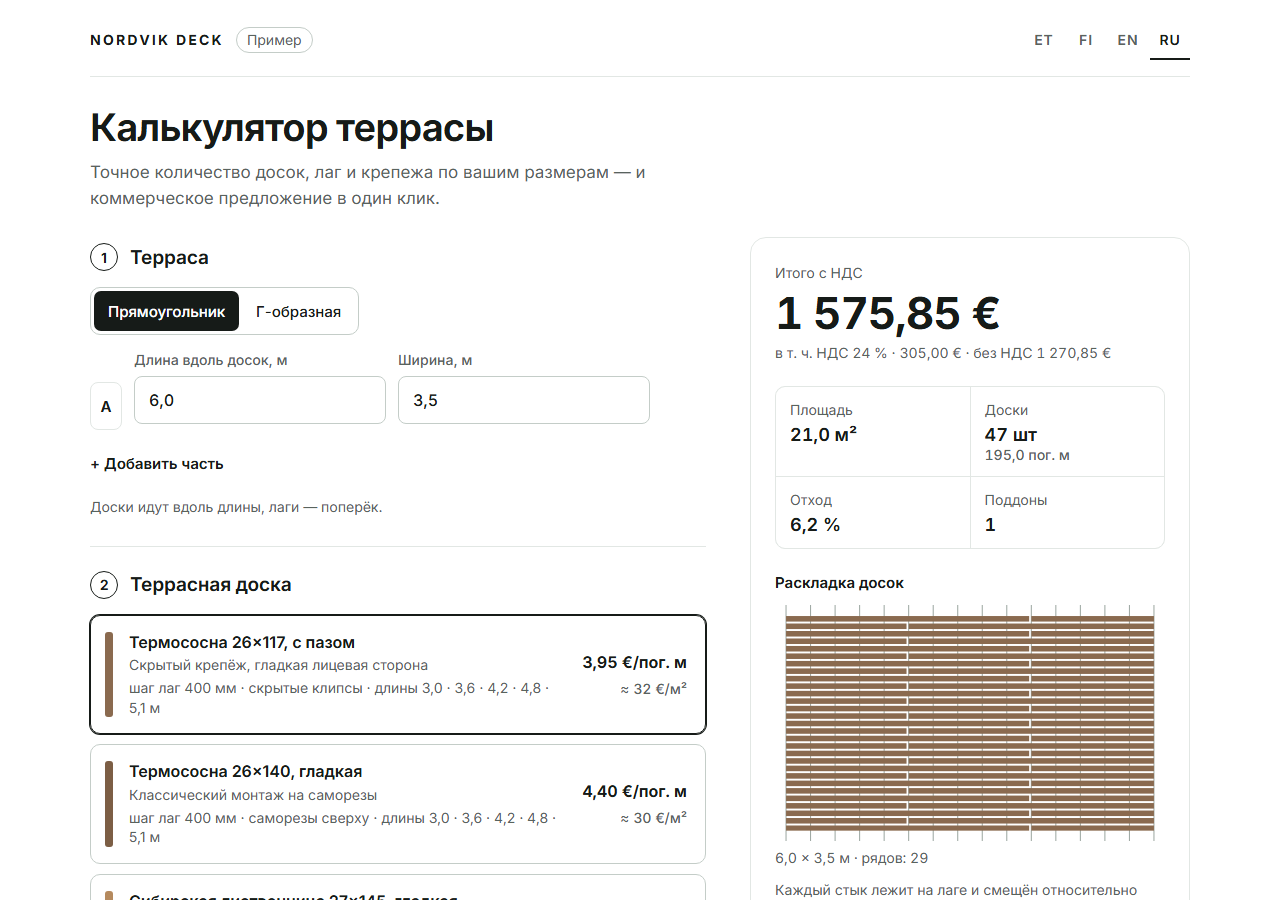Image resolution: width=1280 pixels, height=900 pixels.
Task: Select the RU language tab
Action: [1170, 41]
